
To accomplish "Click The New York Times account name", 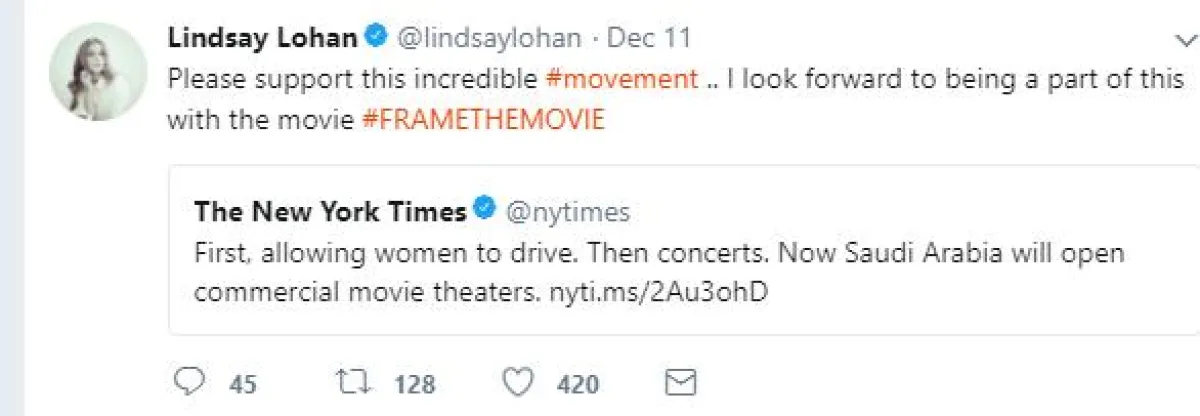I will pyautogui.click(x=330, y=212).
